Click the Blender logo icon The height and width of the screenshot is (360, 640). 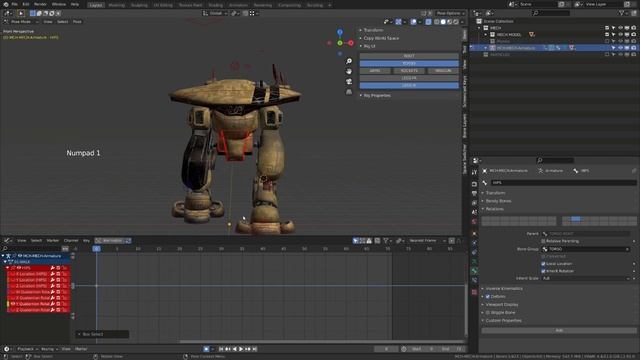click(x=5, y=4)
